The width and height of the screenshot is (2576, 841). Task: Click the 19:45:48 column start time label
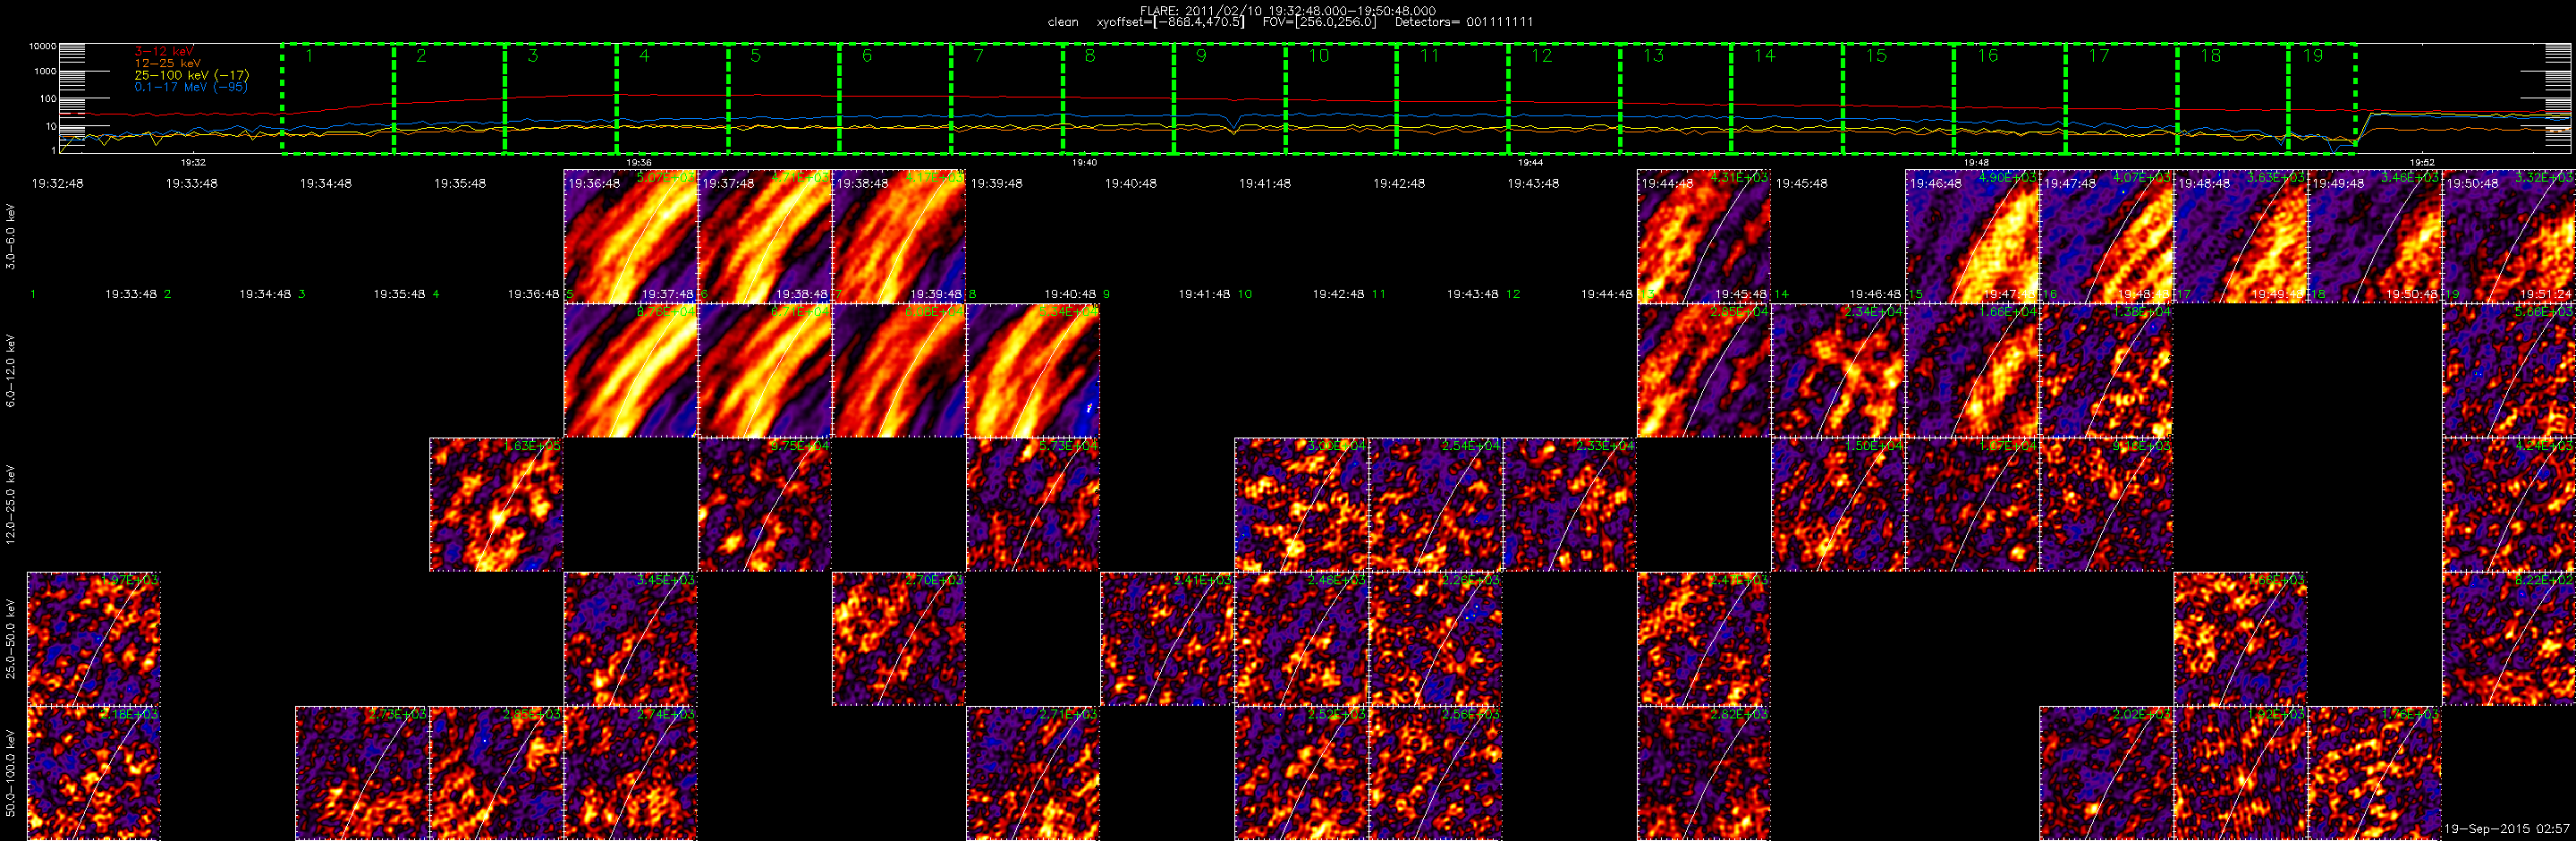pos(1802,183)
